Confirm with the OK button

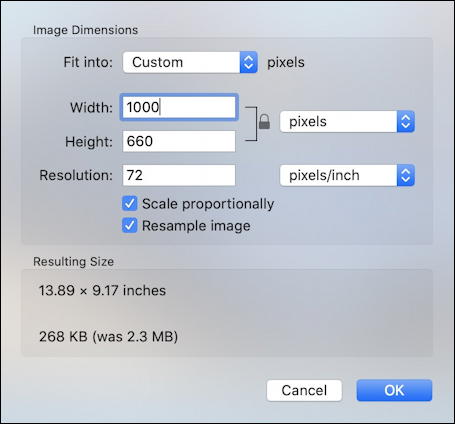(394, 390)
